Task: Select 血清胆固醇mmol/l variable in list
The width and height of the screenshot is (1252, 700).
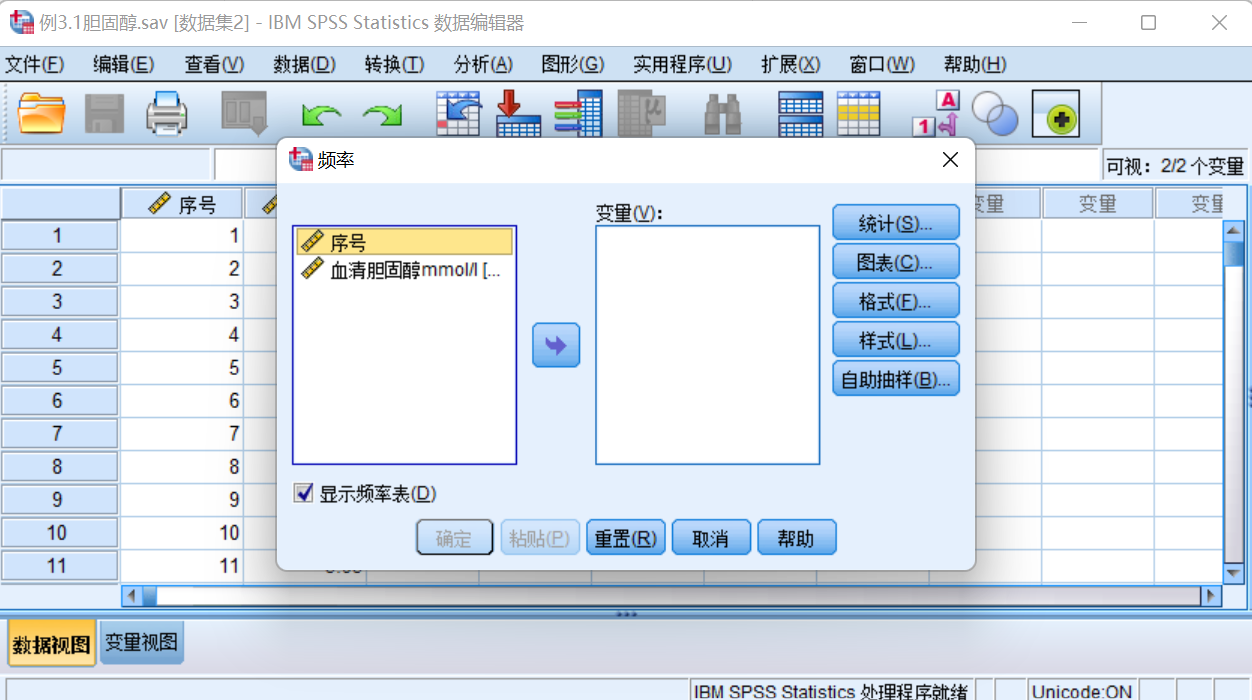Action: (x=404, y=269)
